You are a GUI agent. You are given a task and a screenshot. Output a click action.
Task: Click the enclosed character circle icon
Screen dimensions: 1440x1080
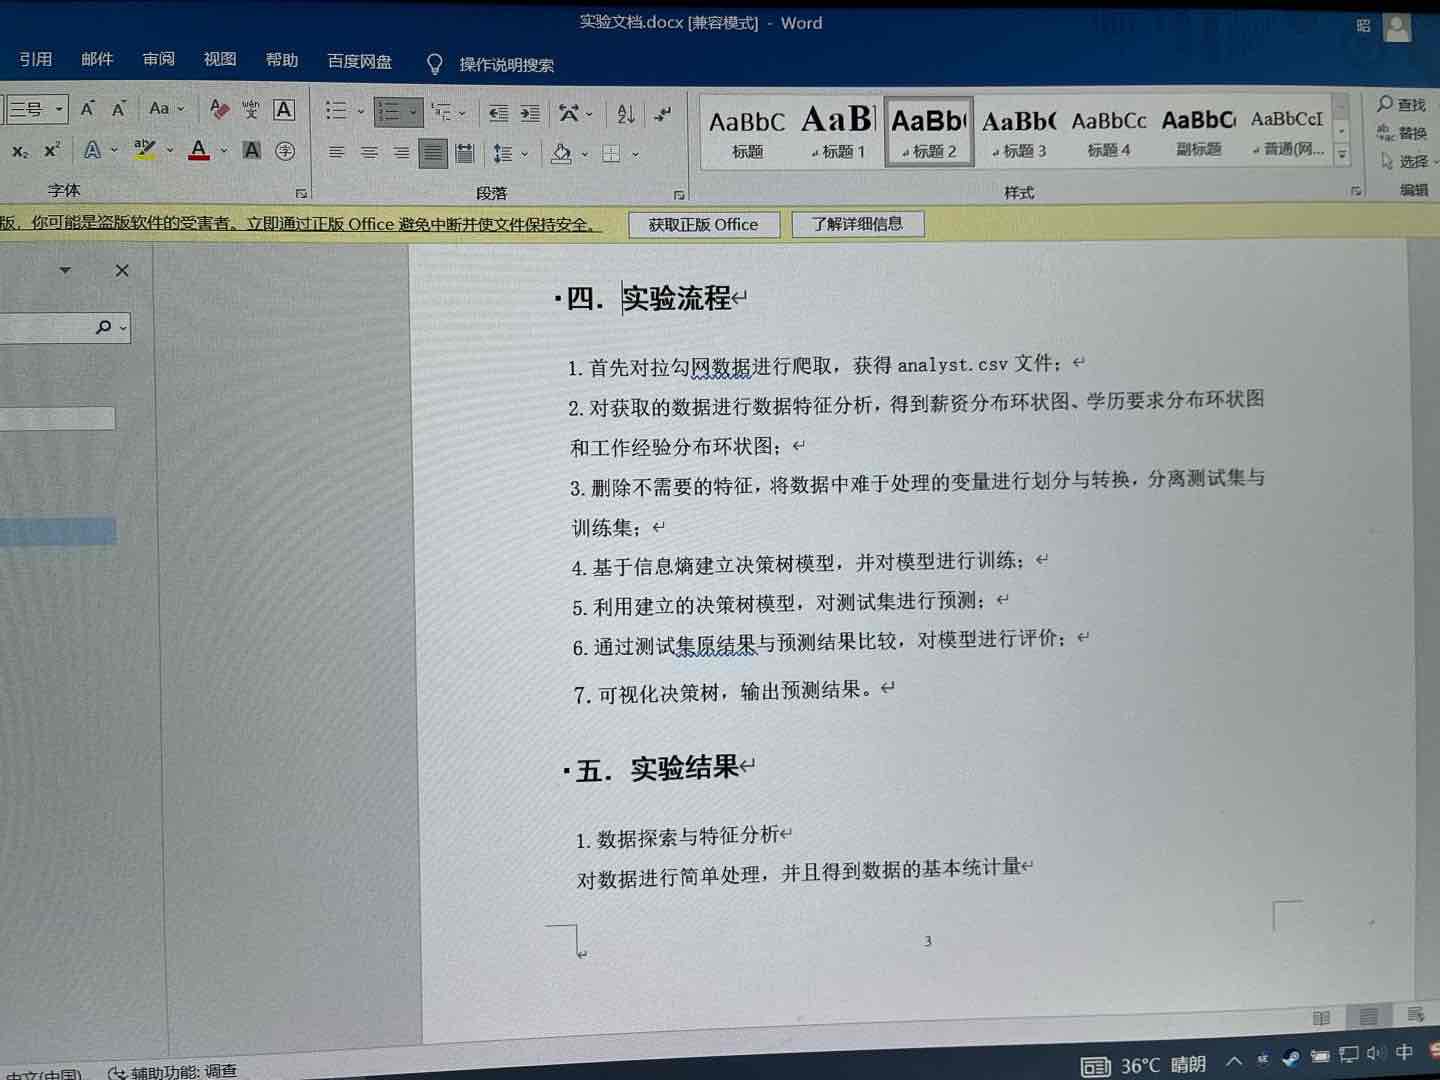(x=285, y=151)
